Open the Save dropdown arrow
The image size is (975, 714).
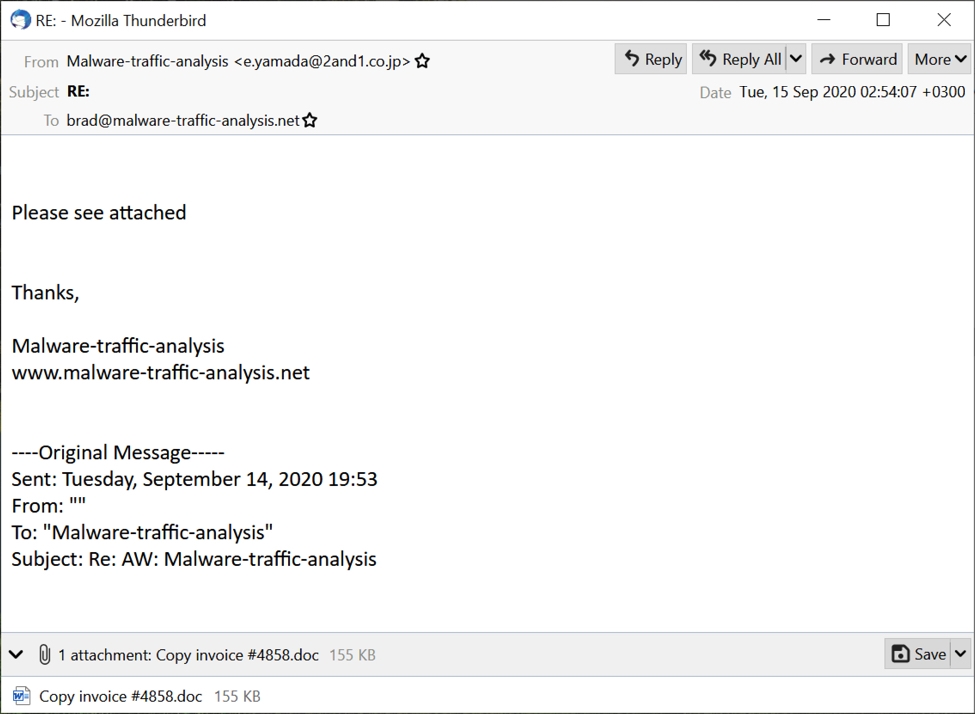coord(961,654)
